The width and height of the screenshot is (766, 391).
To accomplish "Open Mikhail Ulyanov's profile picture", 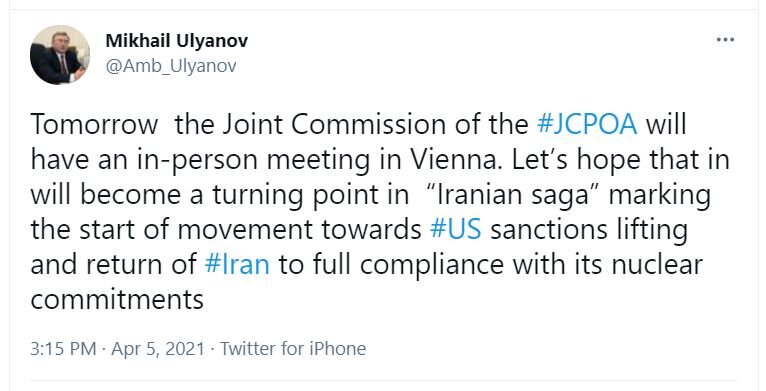I will click(x=60, y=55).
